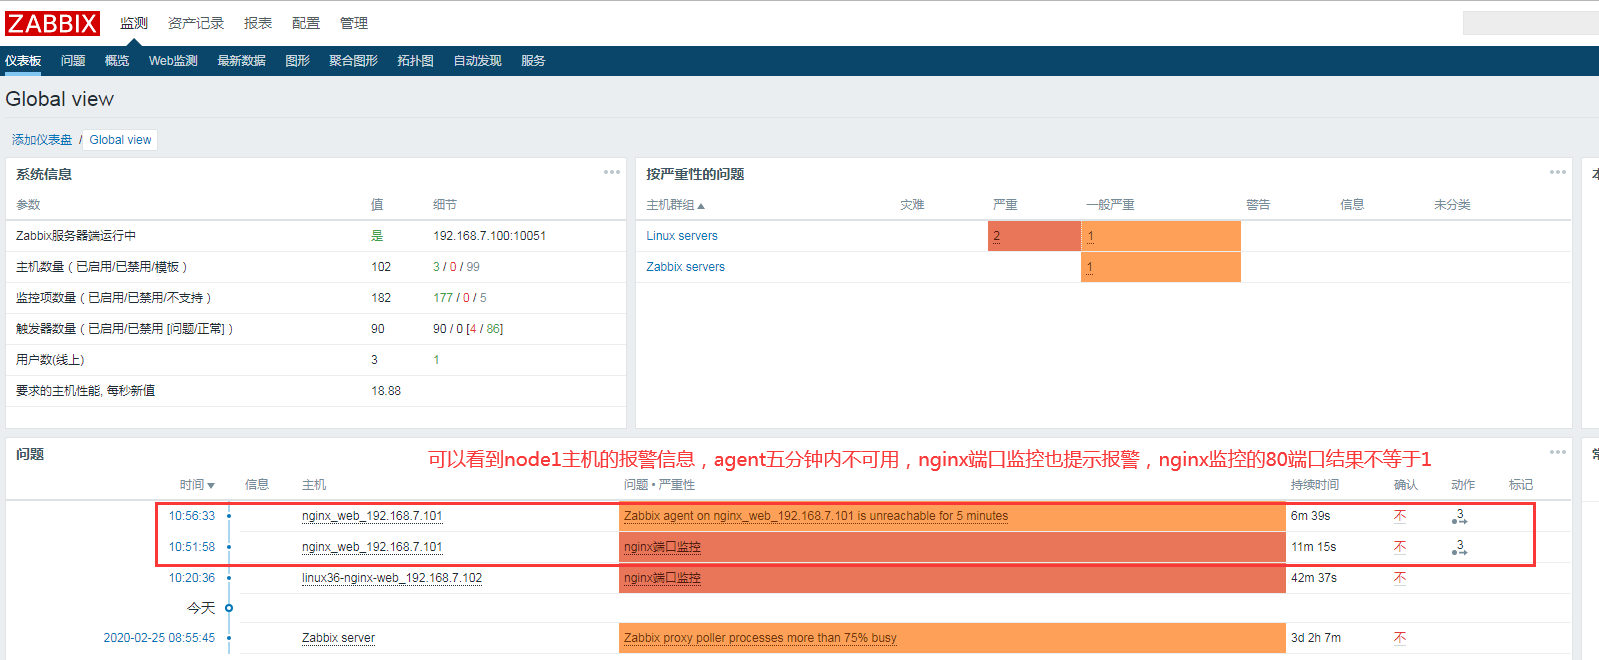View actions icon for the 10:56:33 problem
This screenshot has width=1599, height=660.
point(1460,516)
